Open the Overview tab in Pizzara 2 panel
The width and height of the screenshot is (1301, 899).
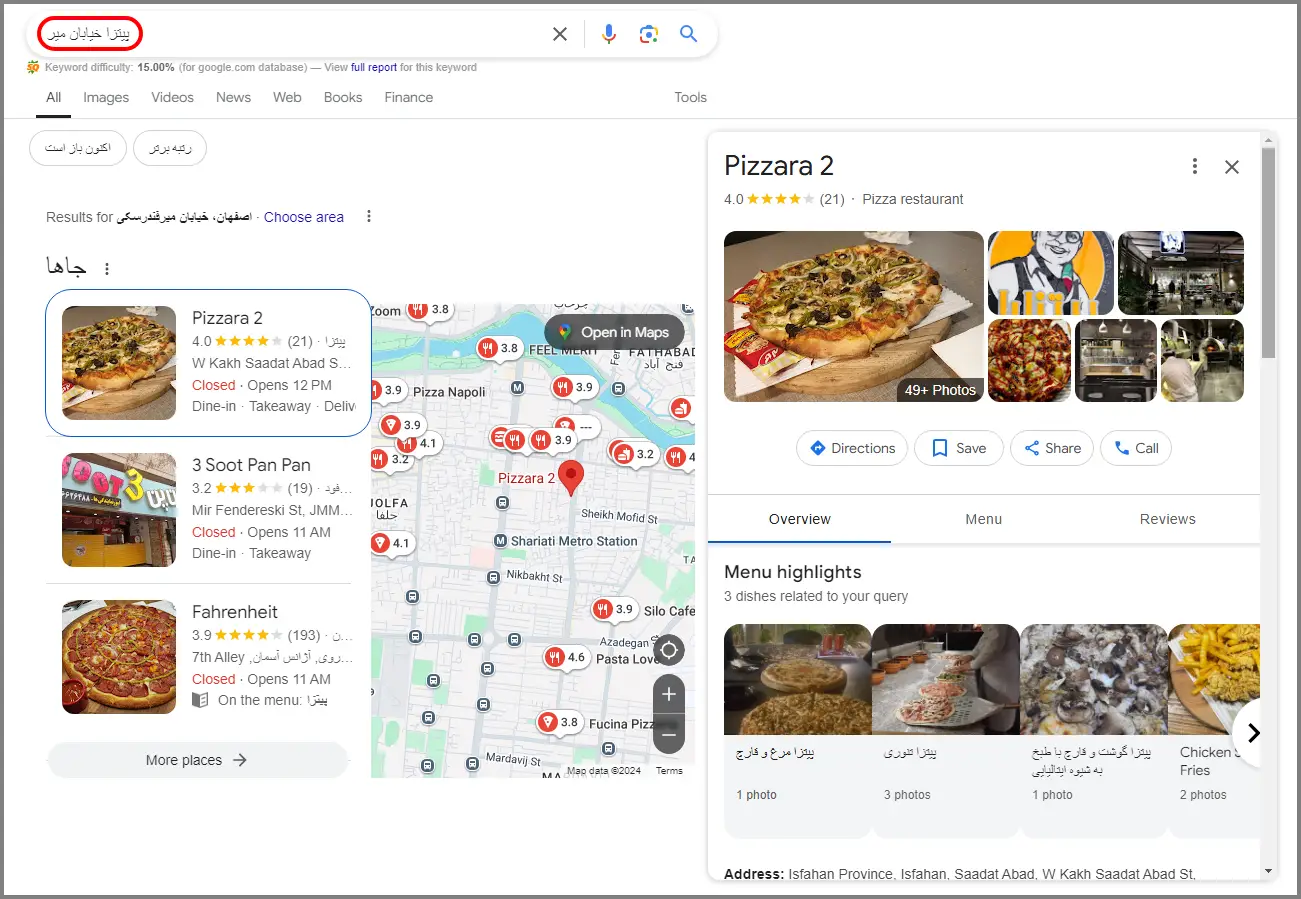tap(800, 519)
